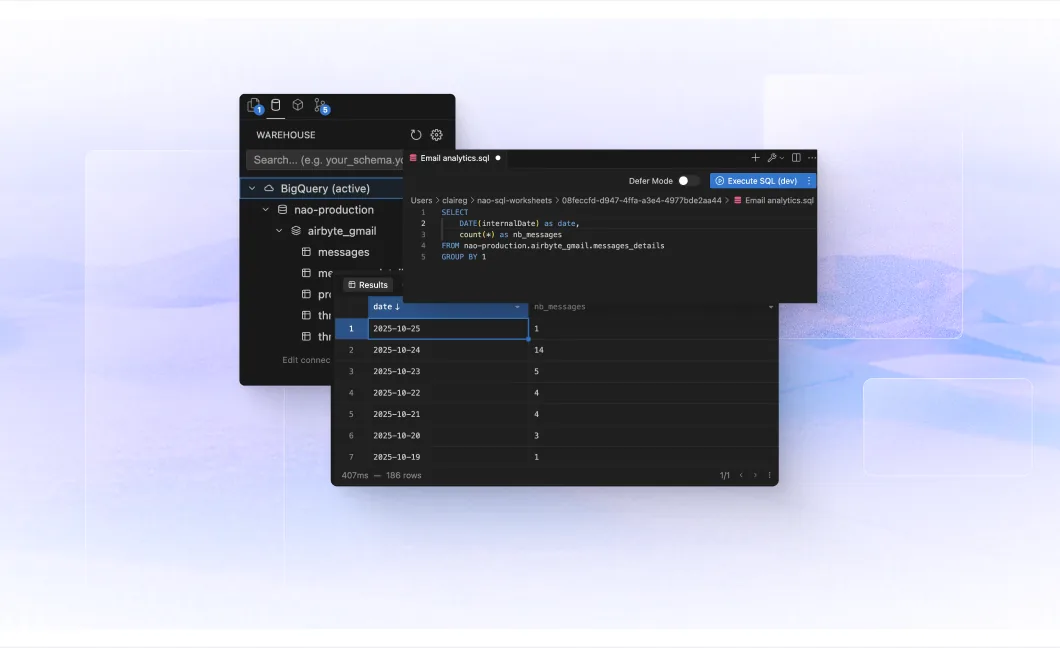Click the table icon next to messages

tap(306, 251)
